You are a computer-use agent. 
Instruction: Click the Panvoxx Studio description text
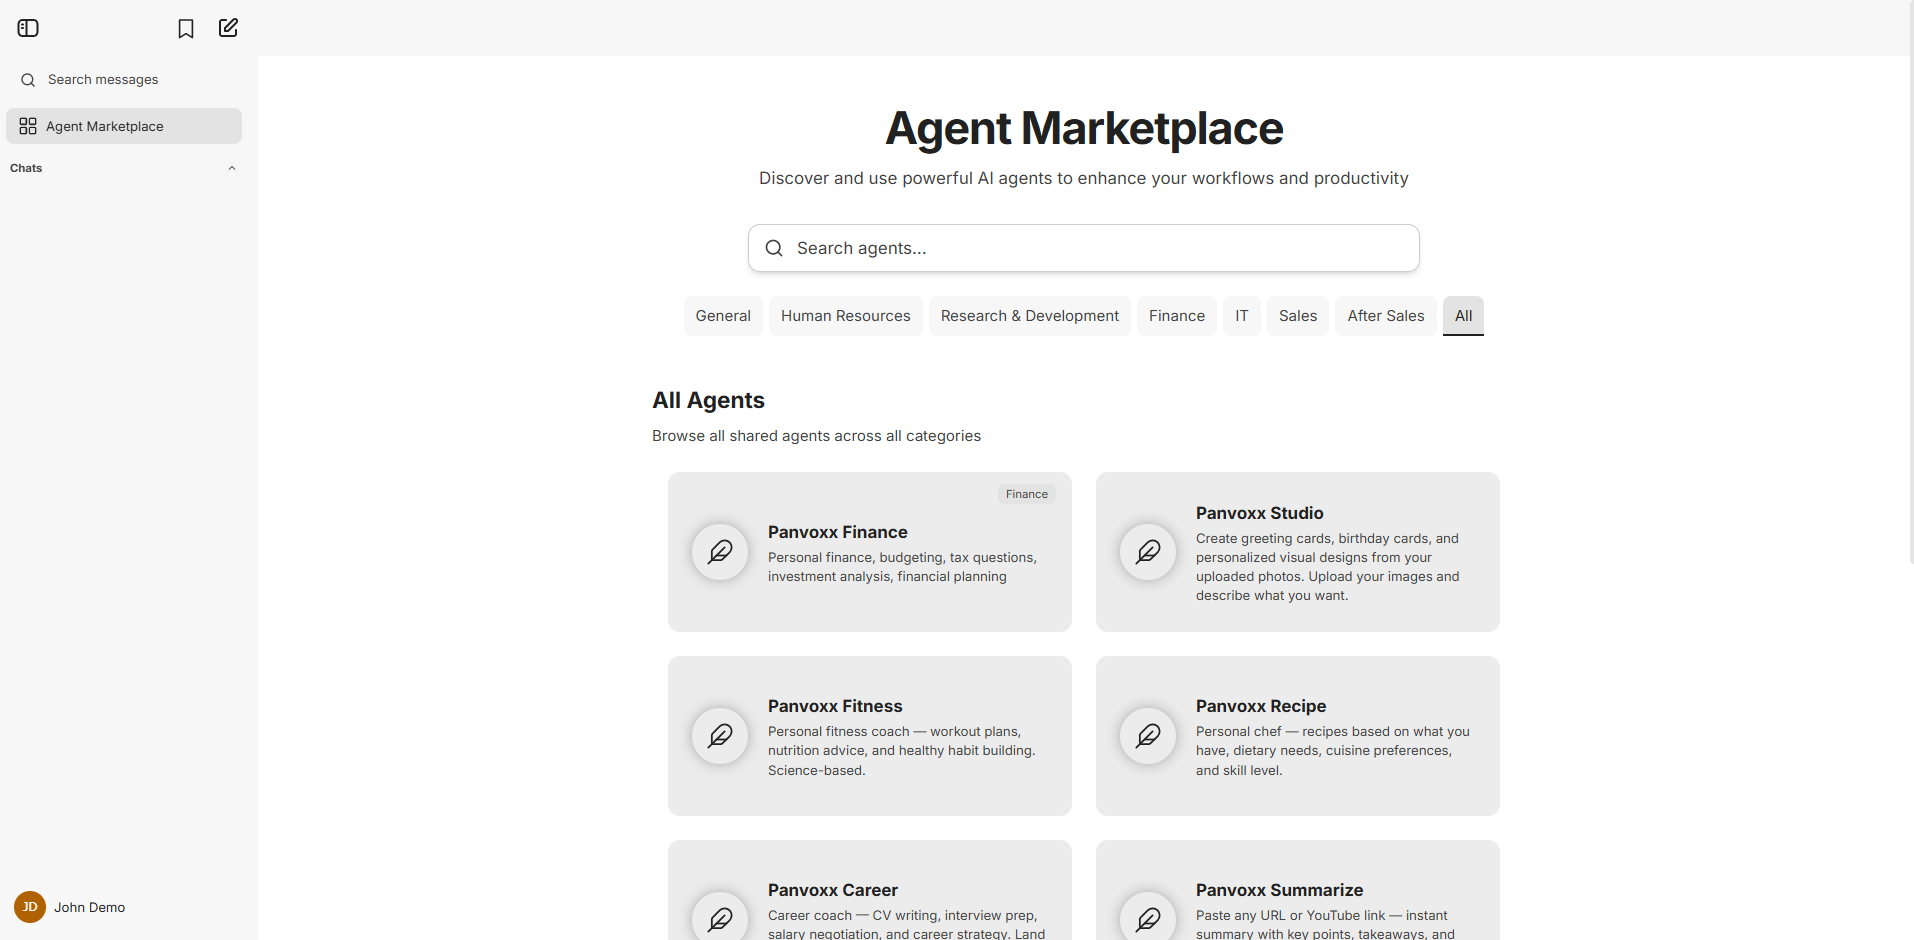point(1328,567)
